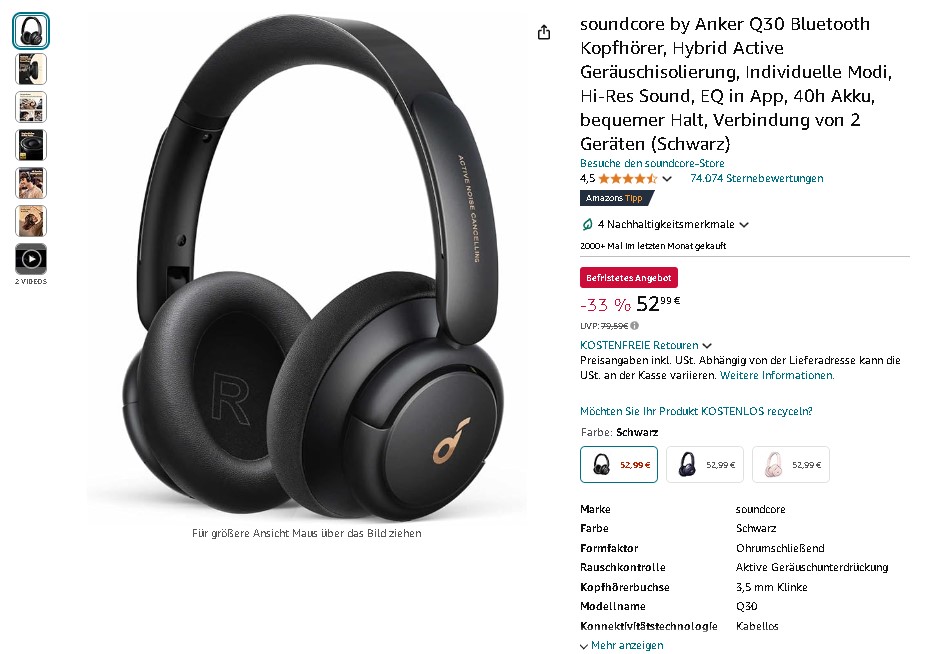This screenshot has width=926, height=654.
Task: Expand KOSTENFREIE Retouren information
Action: 645,345
